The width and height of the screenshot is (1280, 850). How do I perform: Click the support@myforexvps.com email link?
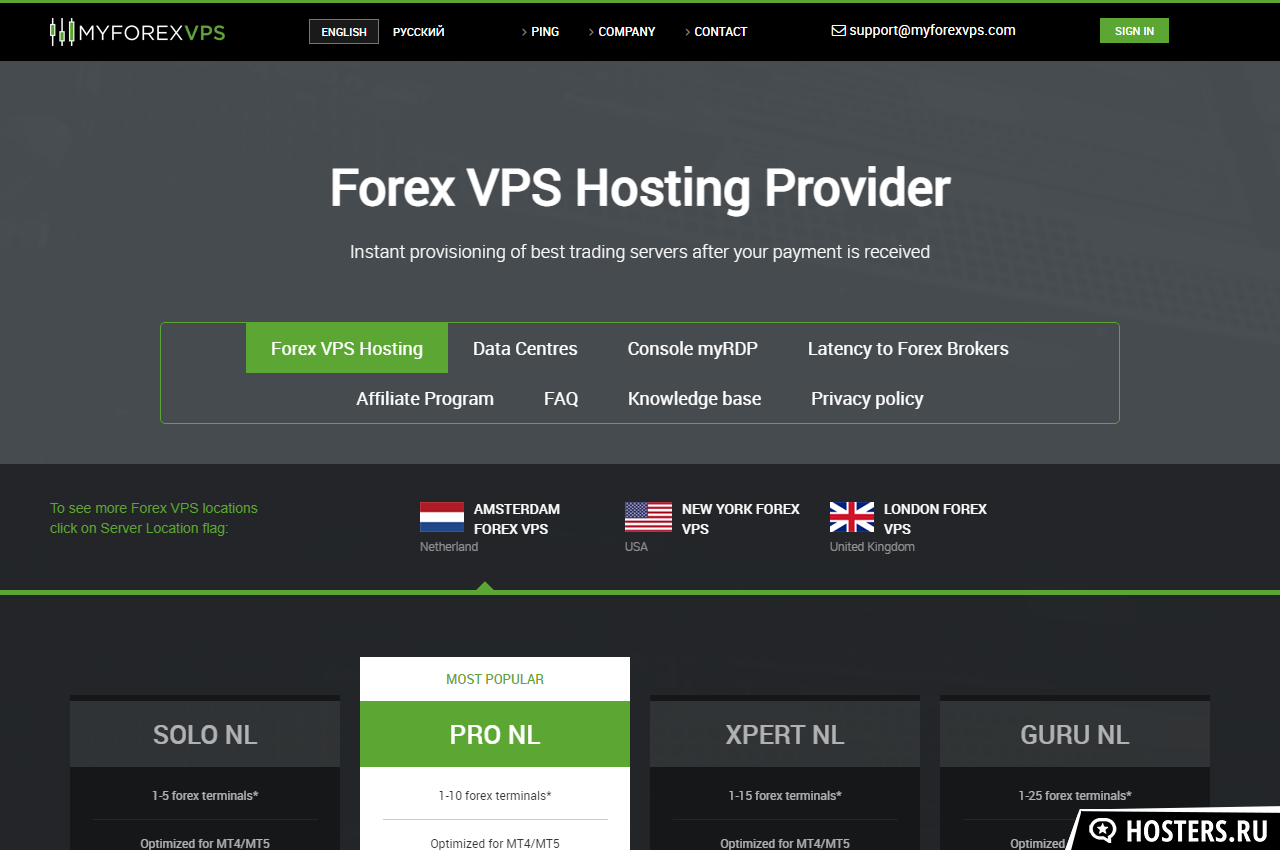tap(932, 30)
